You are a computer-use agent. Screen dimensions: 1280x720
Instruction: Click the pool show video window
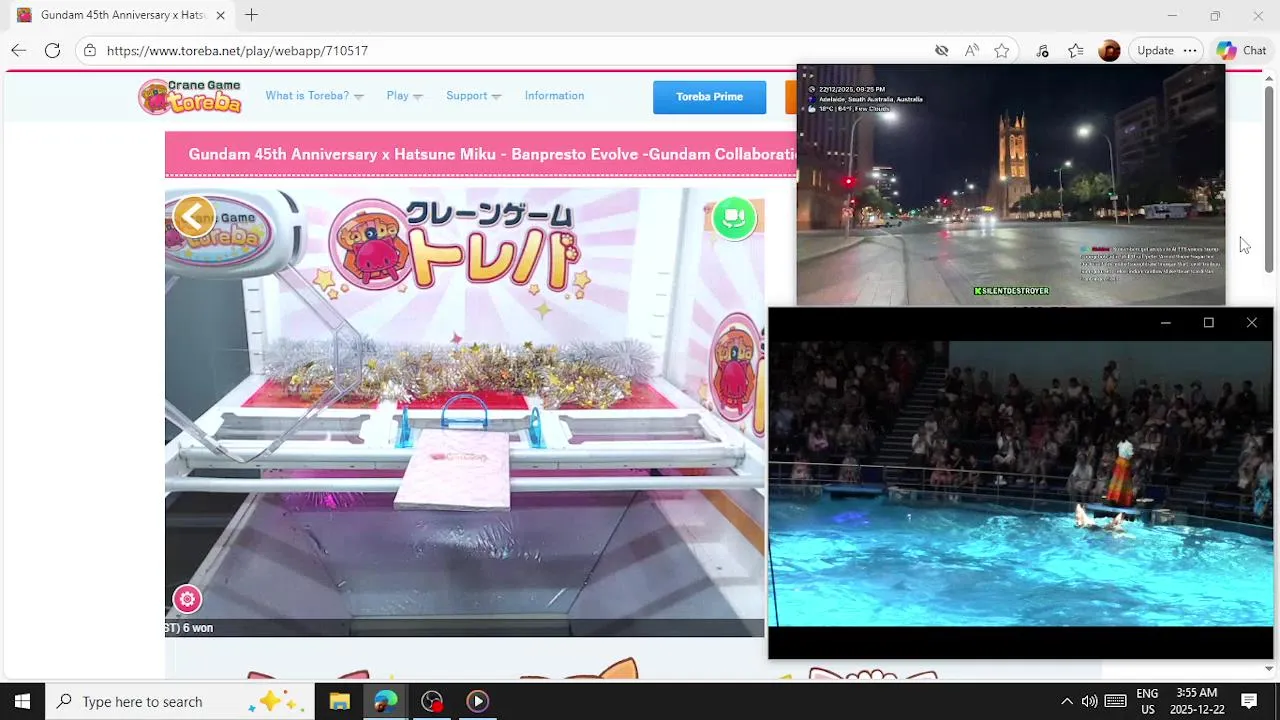1021,484
